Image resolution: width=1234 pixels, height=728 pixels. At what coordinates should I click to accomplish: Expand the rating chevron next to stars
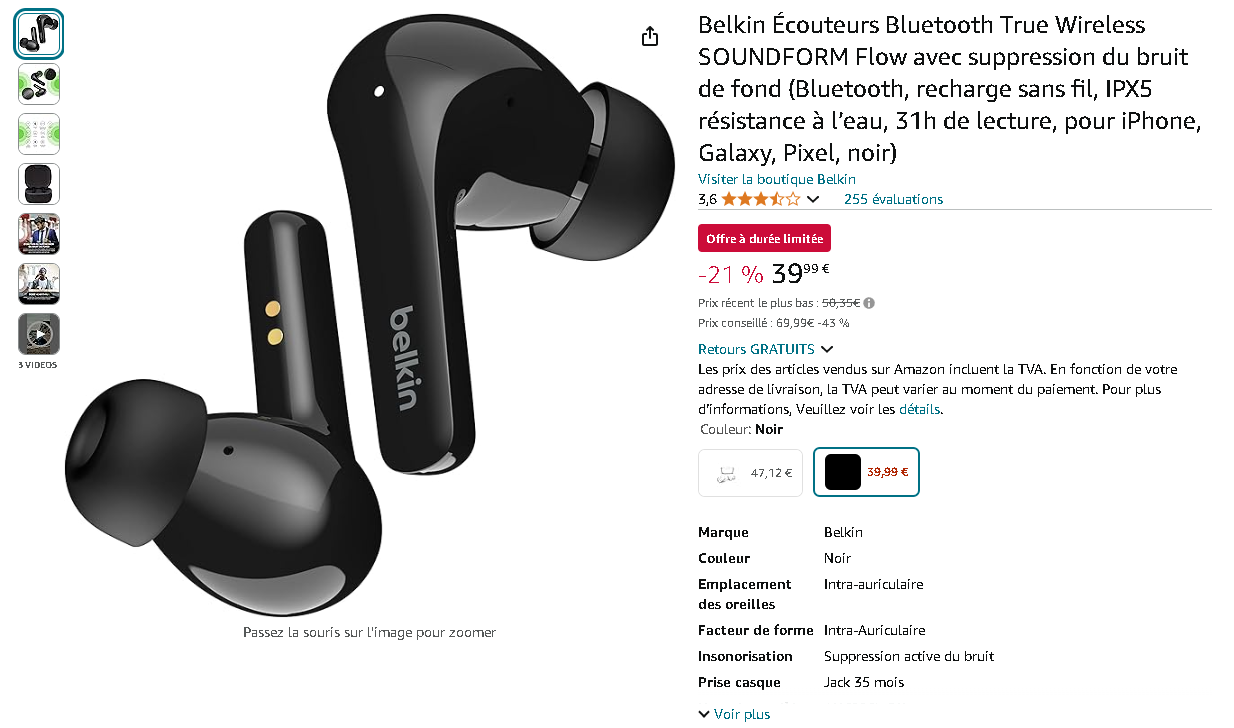pos(813,199)
